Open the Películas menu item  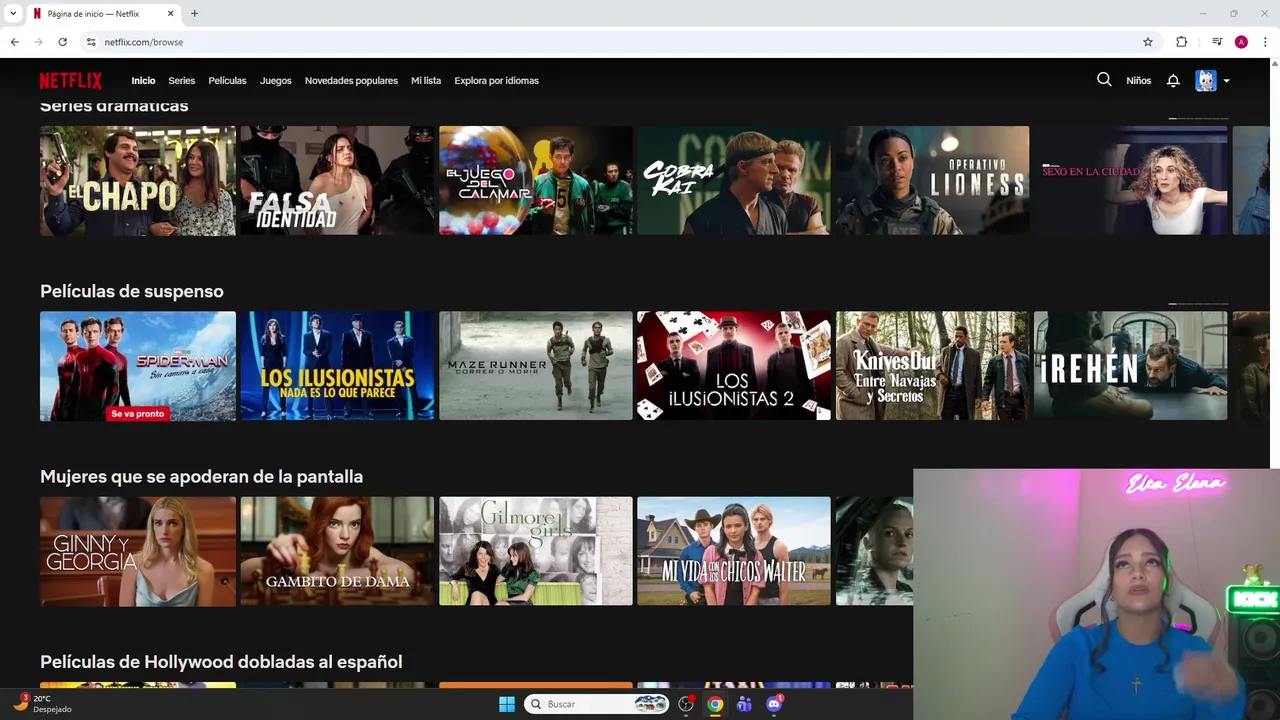point(227,81)
